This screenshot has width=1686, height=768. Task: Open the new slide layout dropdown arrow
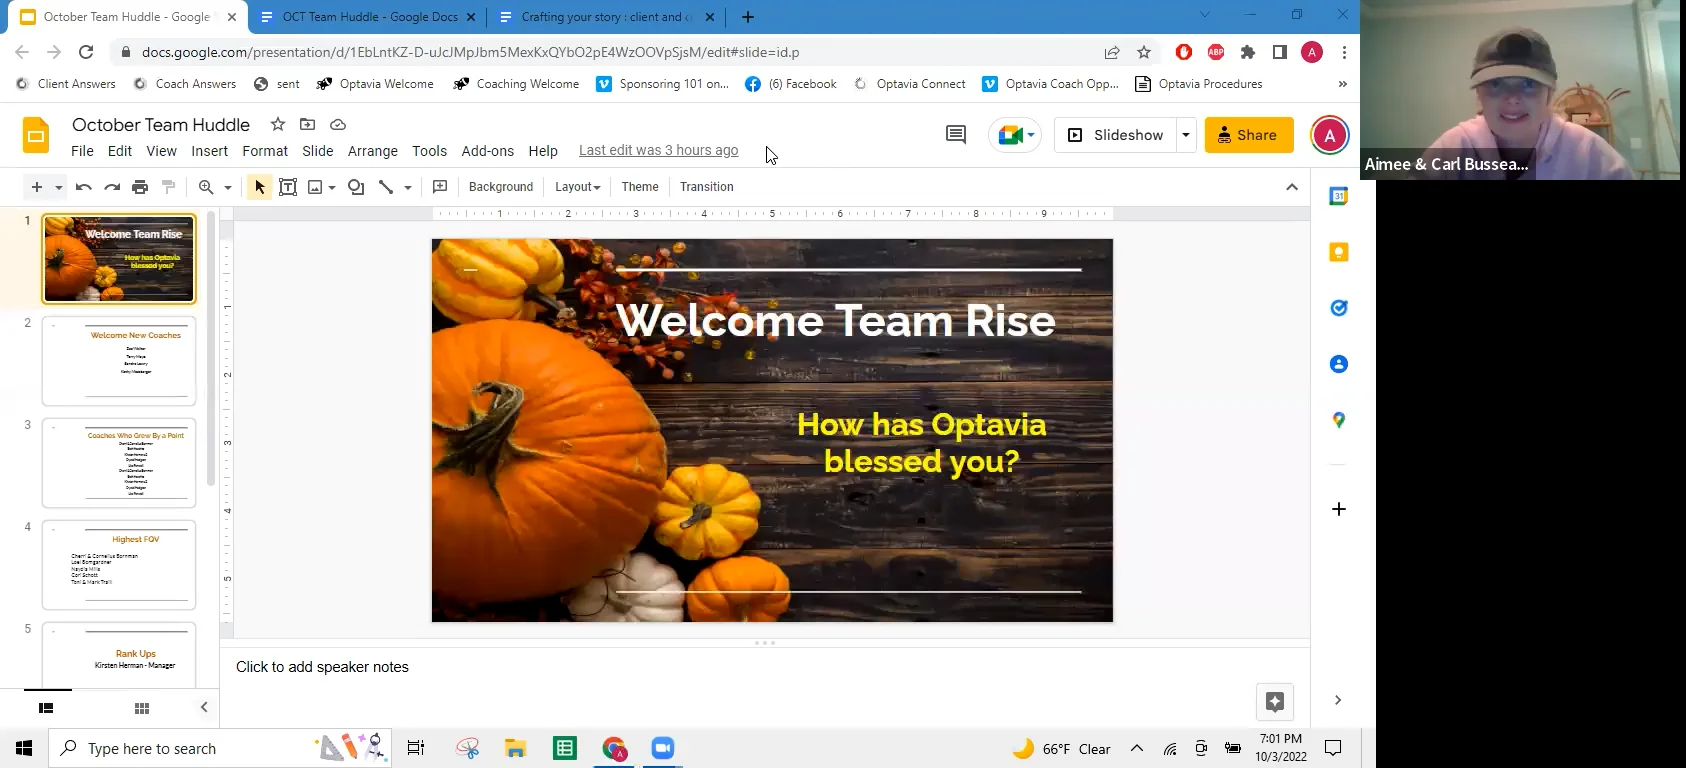59,187
